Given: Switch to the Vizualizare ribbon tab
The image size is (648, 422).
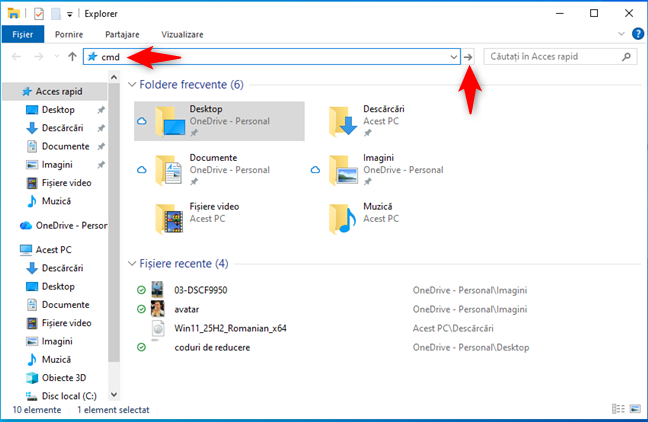Looking at the screenshot, I should (182, 34).
